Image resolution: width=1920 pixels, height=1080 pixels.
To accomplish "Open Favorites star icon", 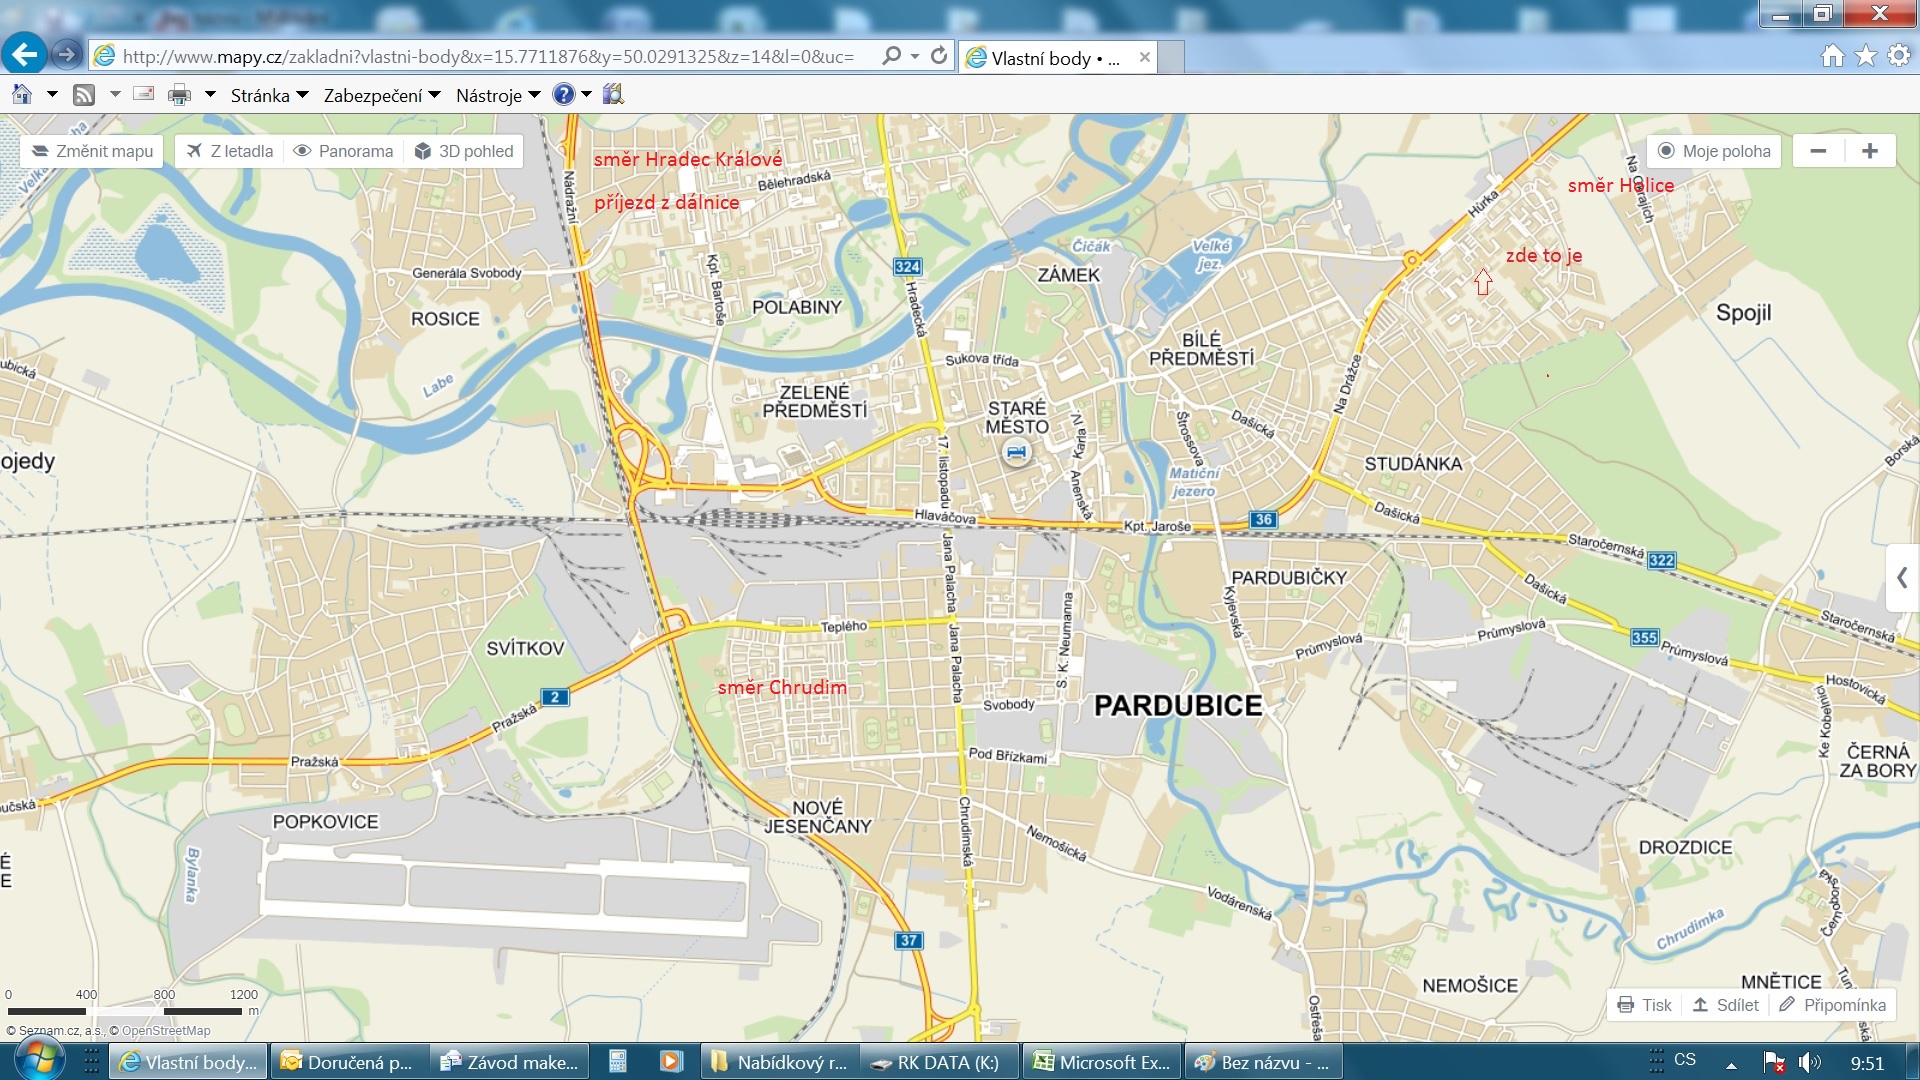I will 1866,56.
